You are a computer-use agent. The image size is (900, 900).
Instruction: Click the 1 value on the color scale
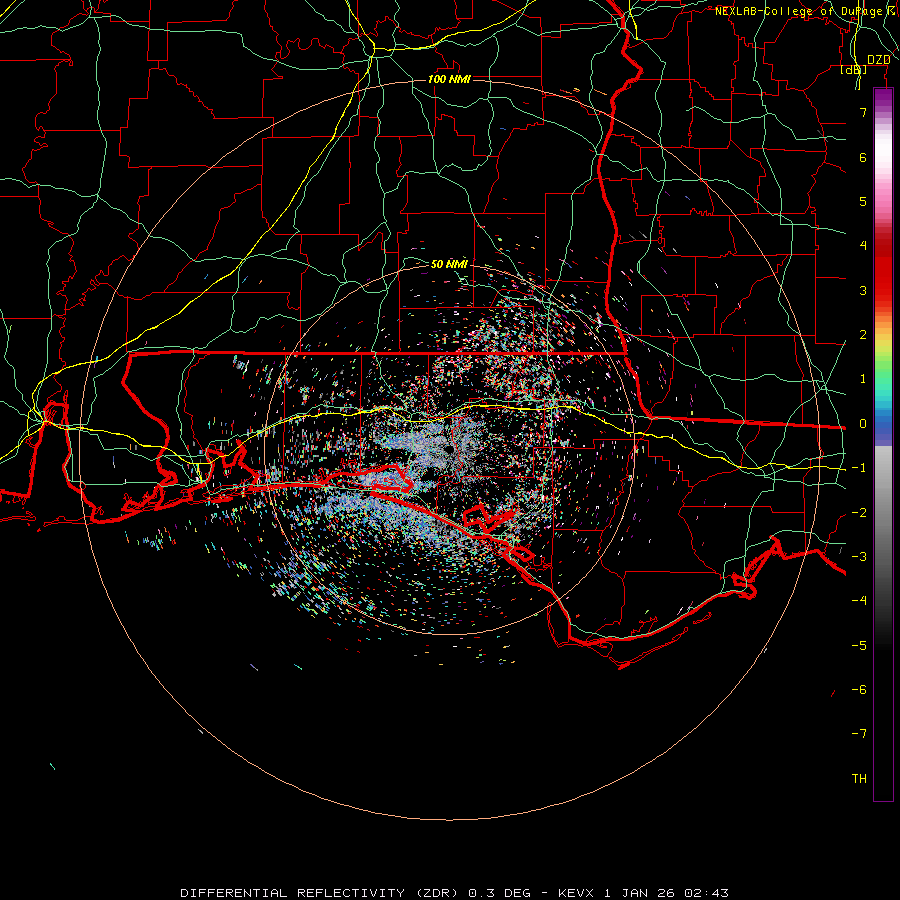point(863,379)
